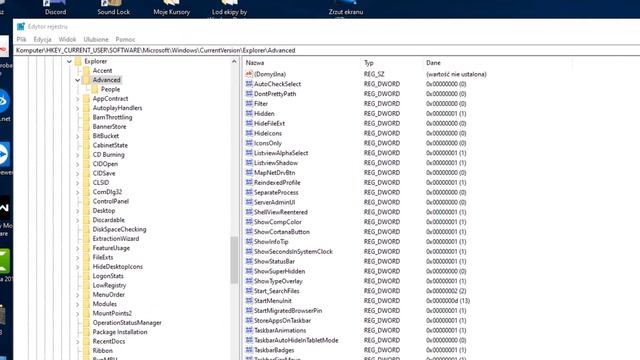Image resolution: width=640 pixels, height=360 pixels.
Task: Open the Edycja menu
Action: [42, 39]
